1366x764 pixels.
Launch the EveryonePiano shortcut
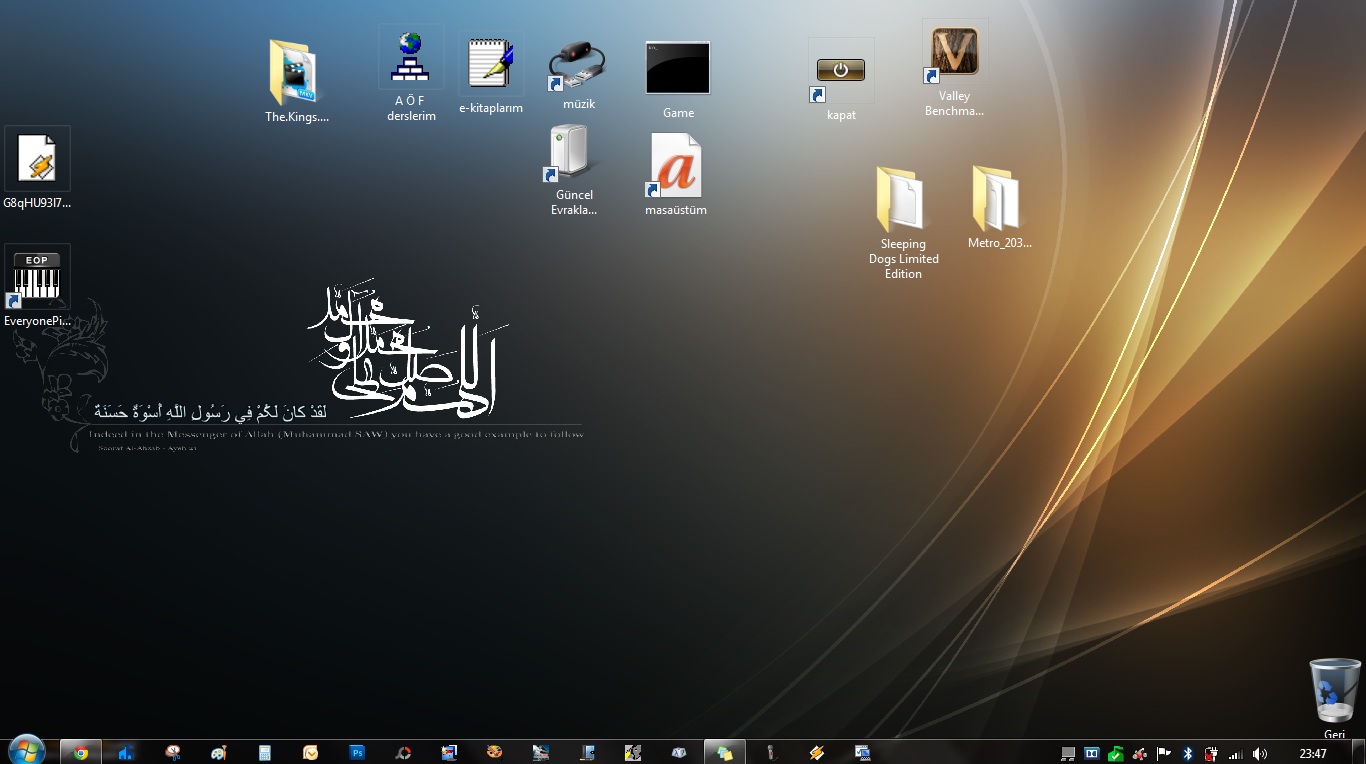(37, 286)
